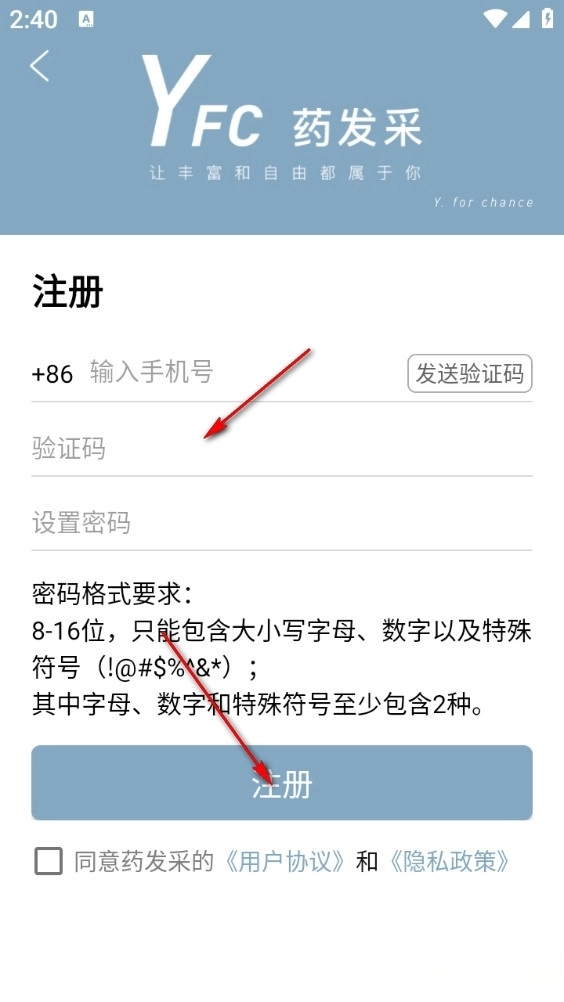Tap the clock showing 2:40

(33, 20)
